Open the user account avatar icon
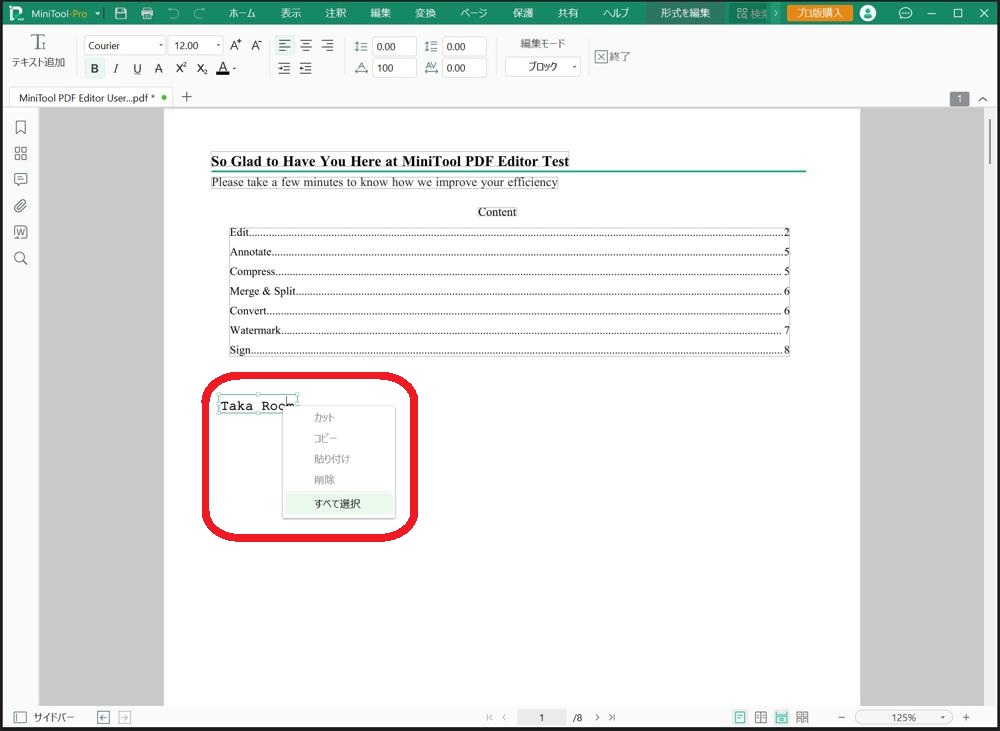This screenshot has width=1000, height=731. tap(867, 13)
